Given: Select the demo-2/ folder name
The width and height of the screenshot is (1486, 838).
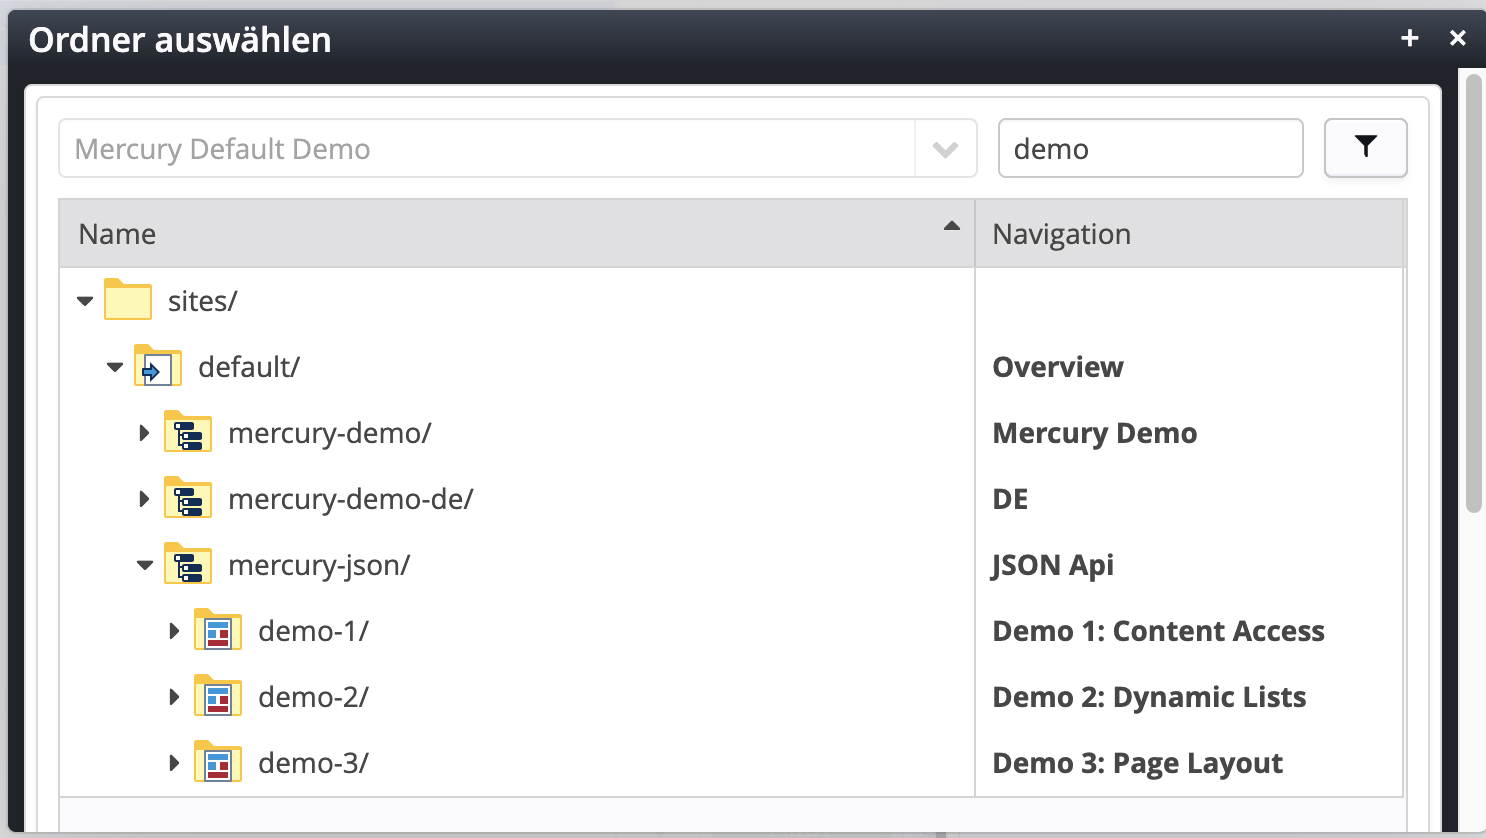Looking at the screenshot, I should click(313, 697).
